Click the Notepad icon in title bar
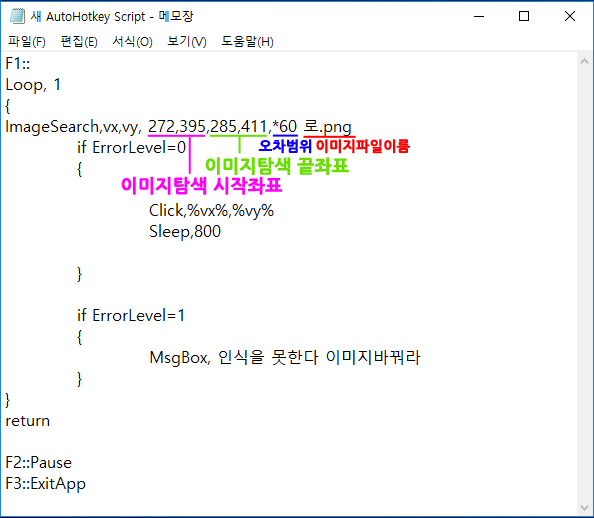This screenshot has width=594, height=518. coord(17,16)
